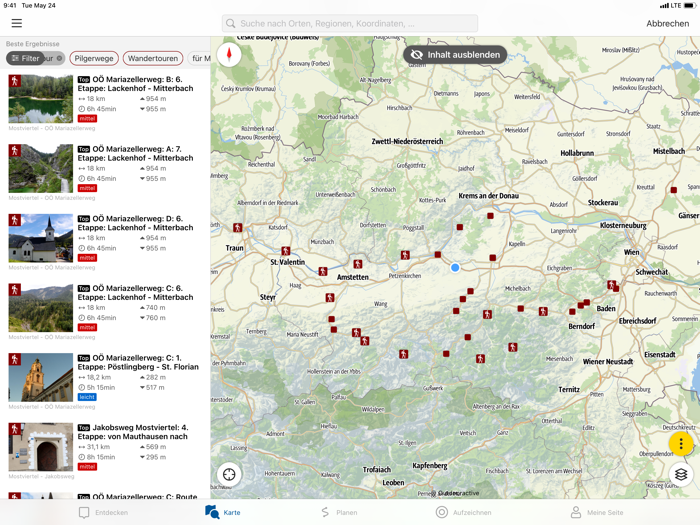Select the hiking marker northwest of Berndorf
Image resolution: width=700 pixels, height=525 pixels.
coord(543,311)
